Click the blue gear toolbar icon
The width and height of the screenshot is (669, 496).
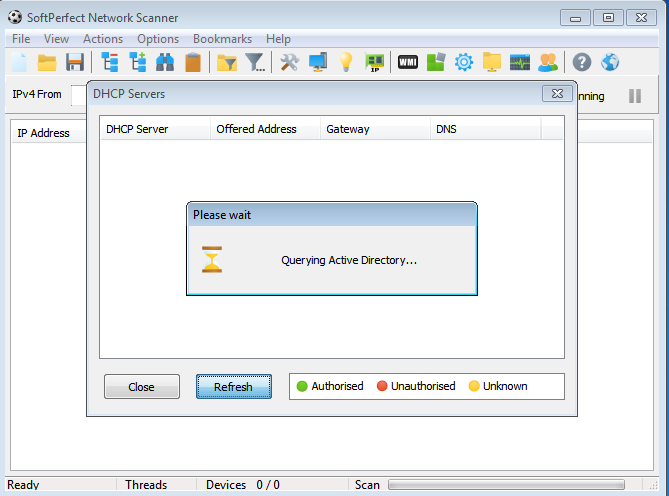point(464,63)
